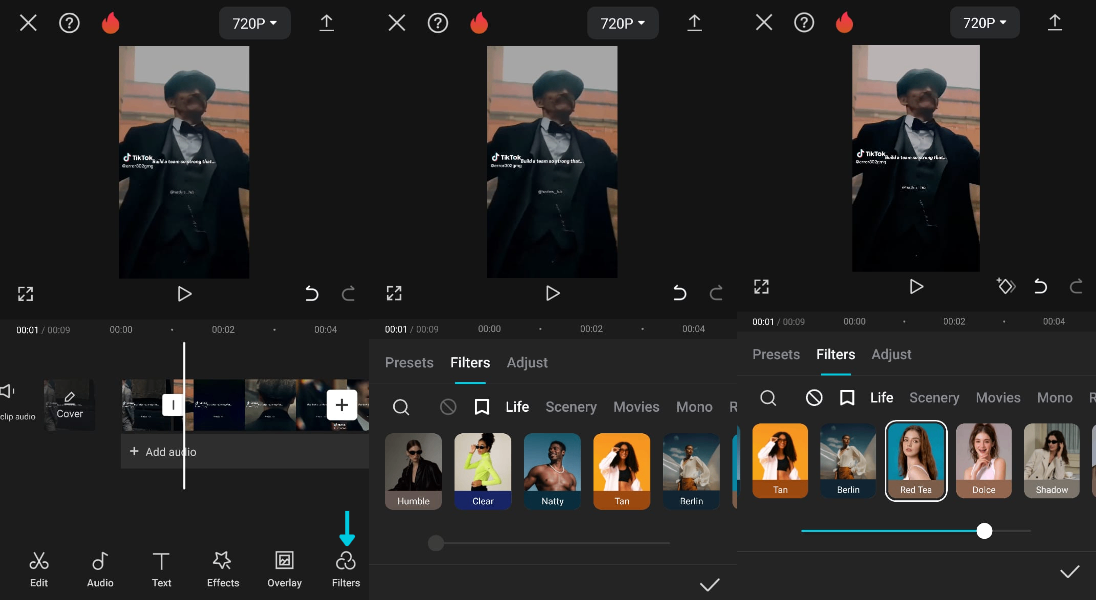
Task: Apply the Berlin filter in middle screen
Action: 691,471
